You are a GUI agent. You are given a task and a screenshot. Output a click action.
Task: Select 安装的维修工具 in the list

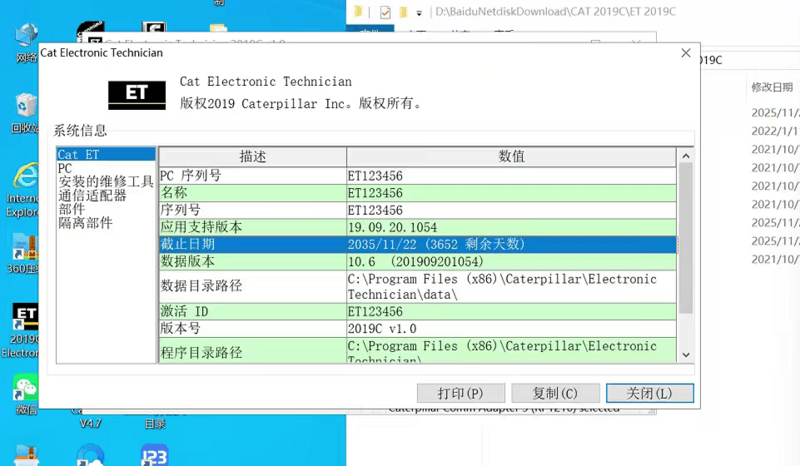coord(105,182)
